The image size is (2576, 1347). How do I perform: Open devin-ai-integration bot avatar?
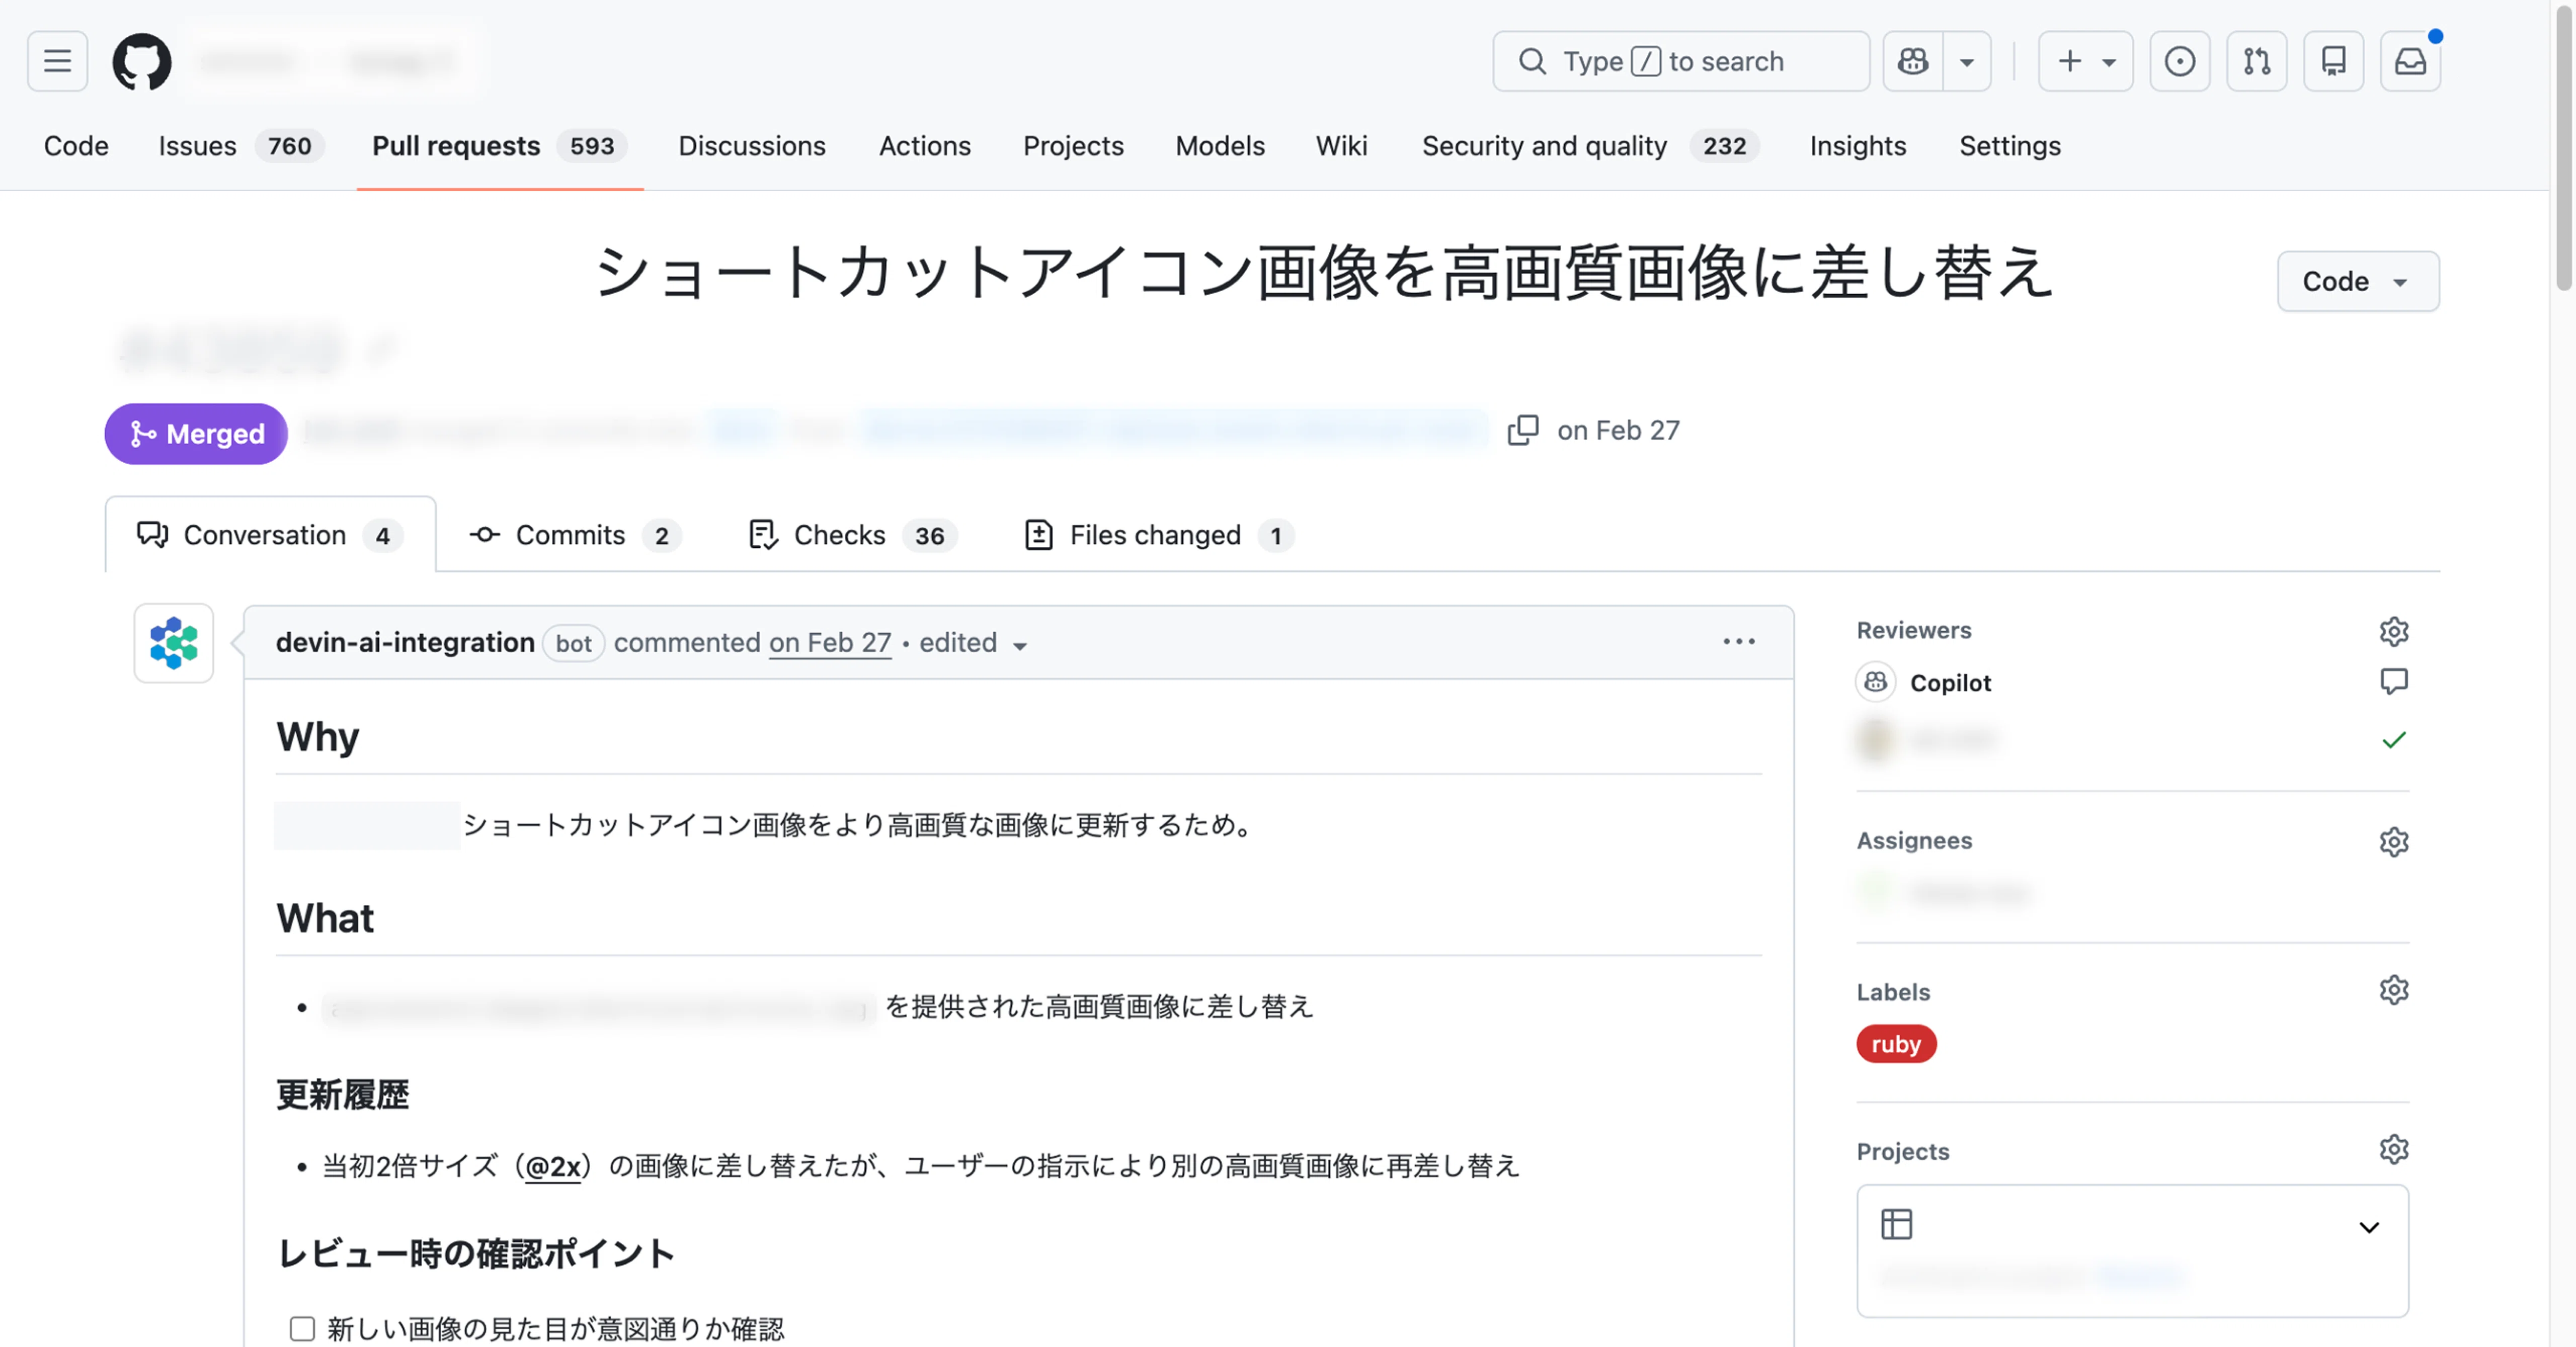[173, 643]
